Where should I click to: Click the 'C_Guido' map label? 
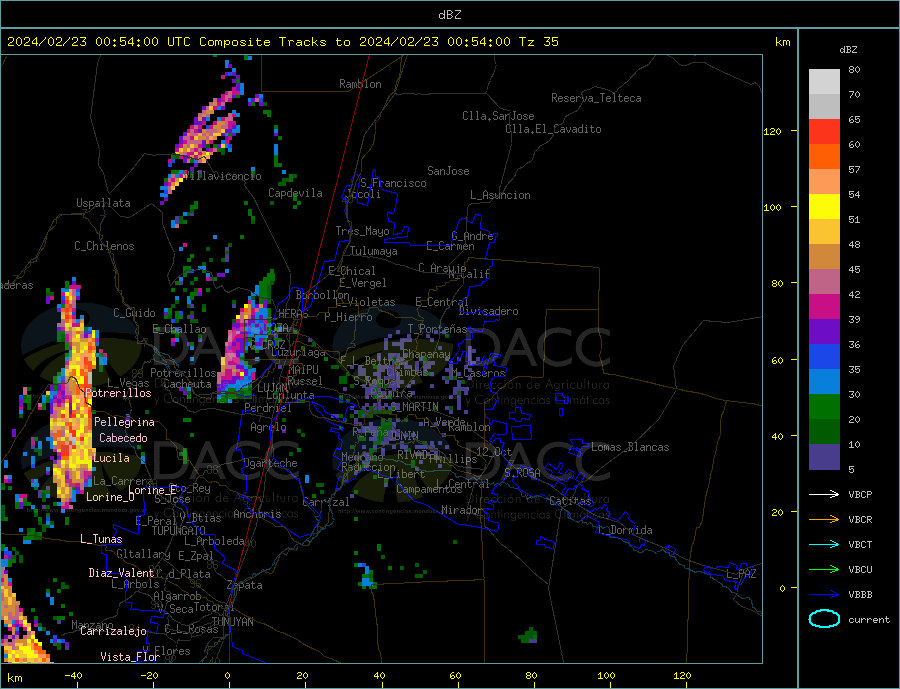tap(134, 313)
